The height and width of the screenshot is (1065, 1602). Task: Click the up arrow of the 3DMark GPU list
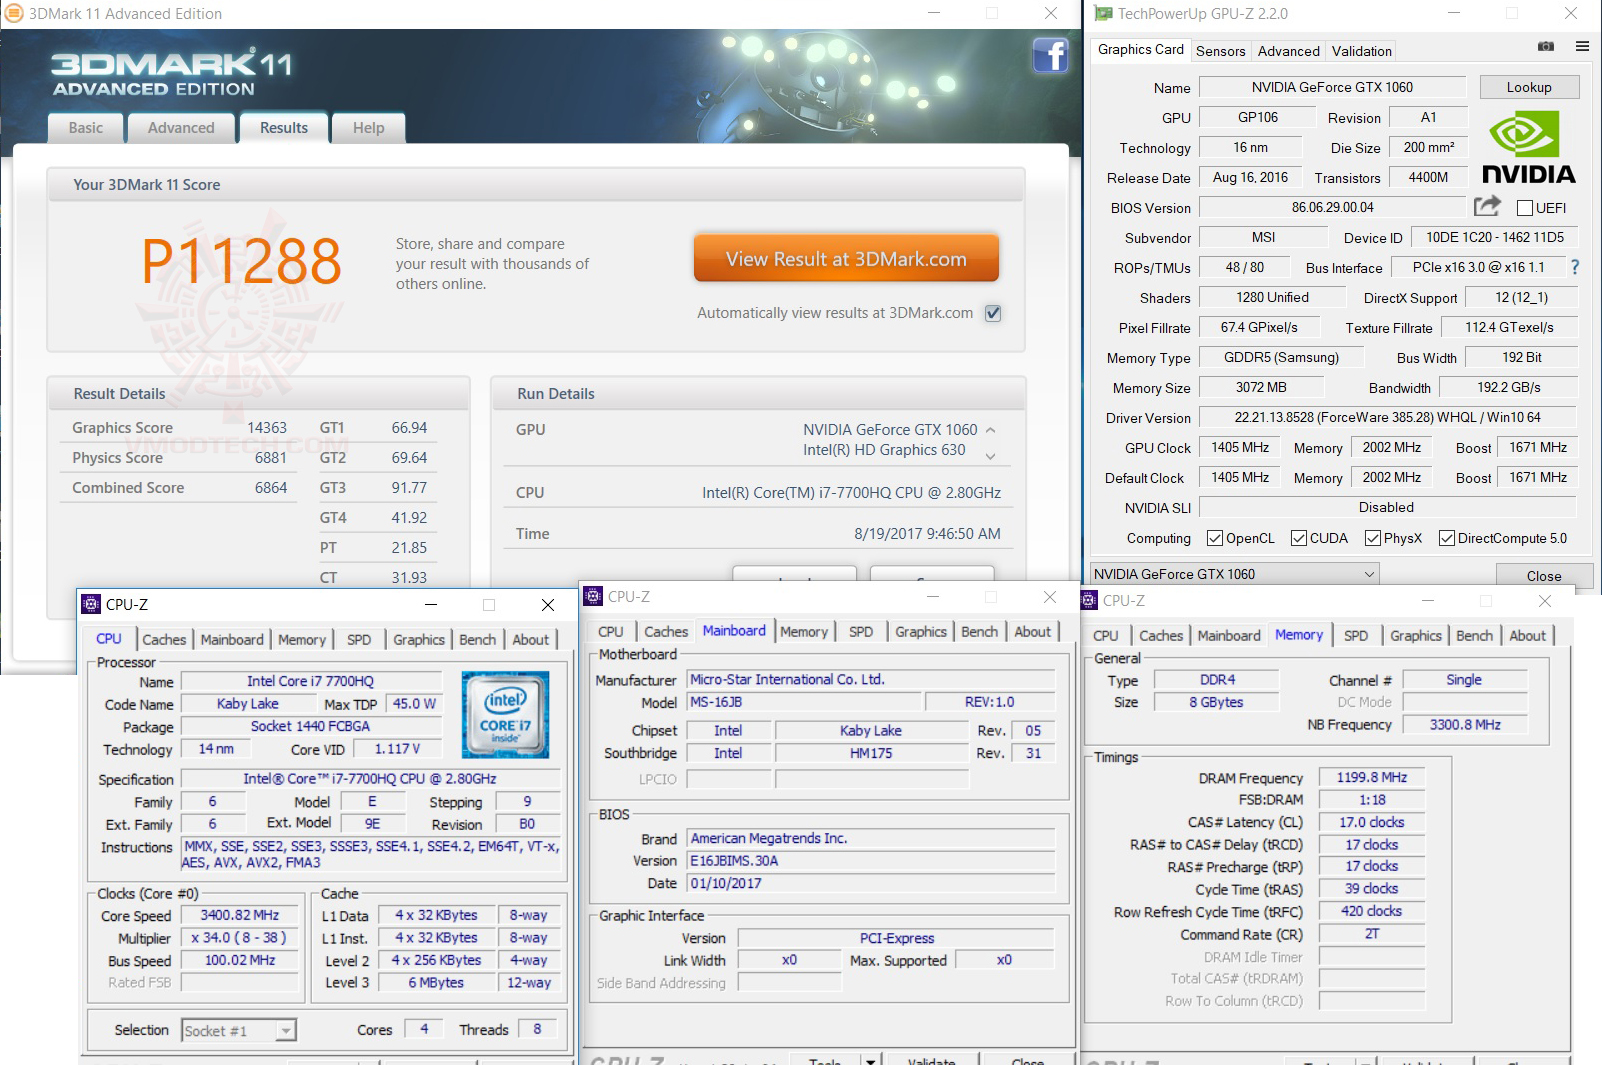coord(991,430)
